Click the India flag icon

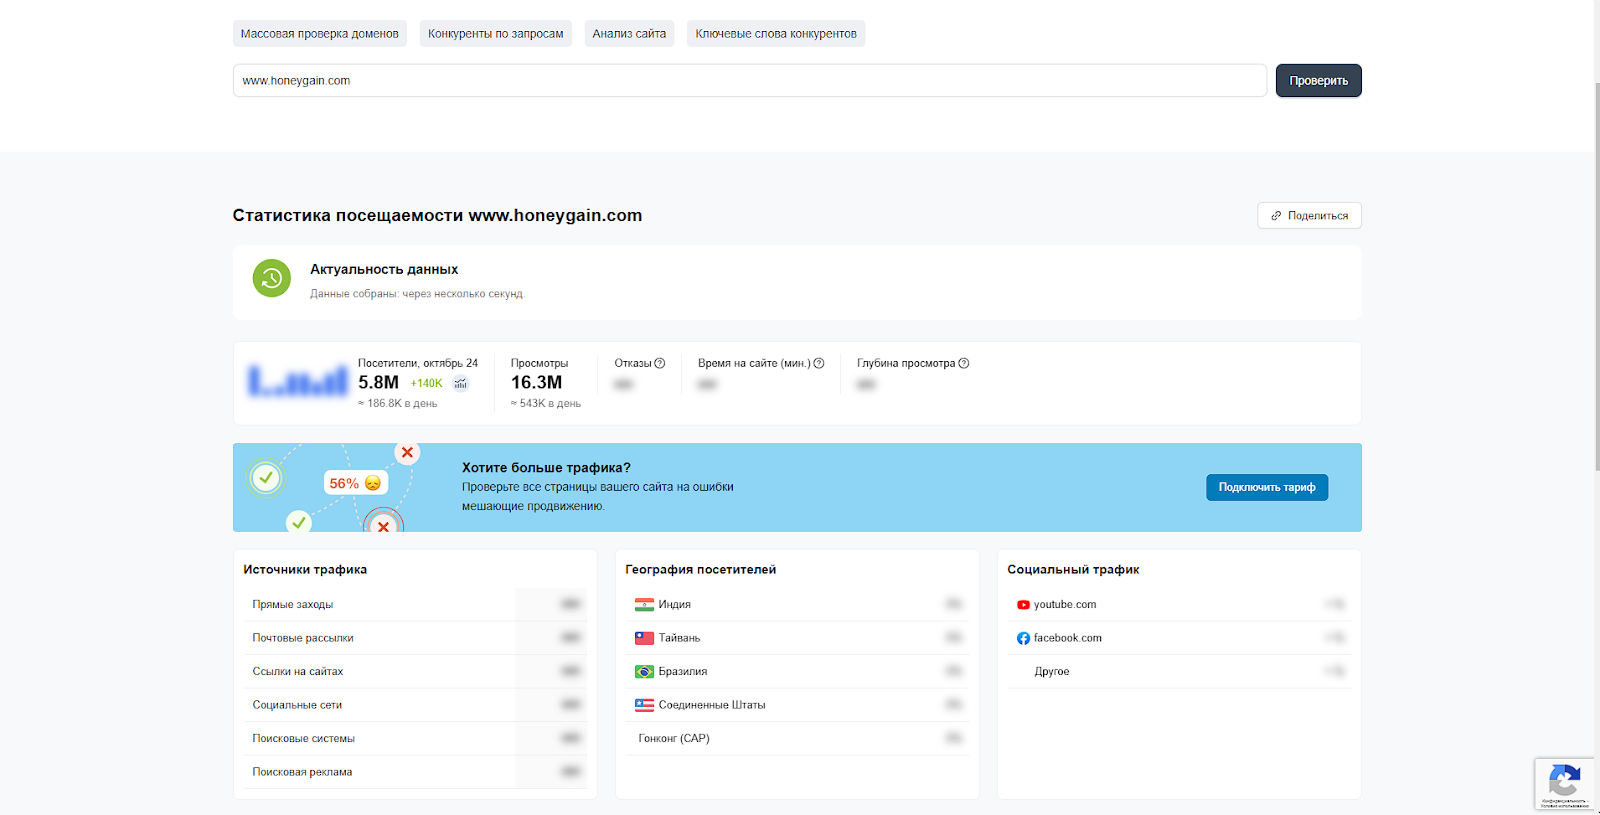click(644, 605)
